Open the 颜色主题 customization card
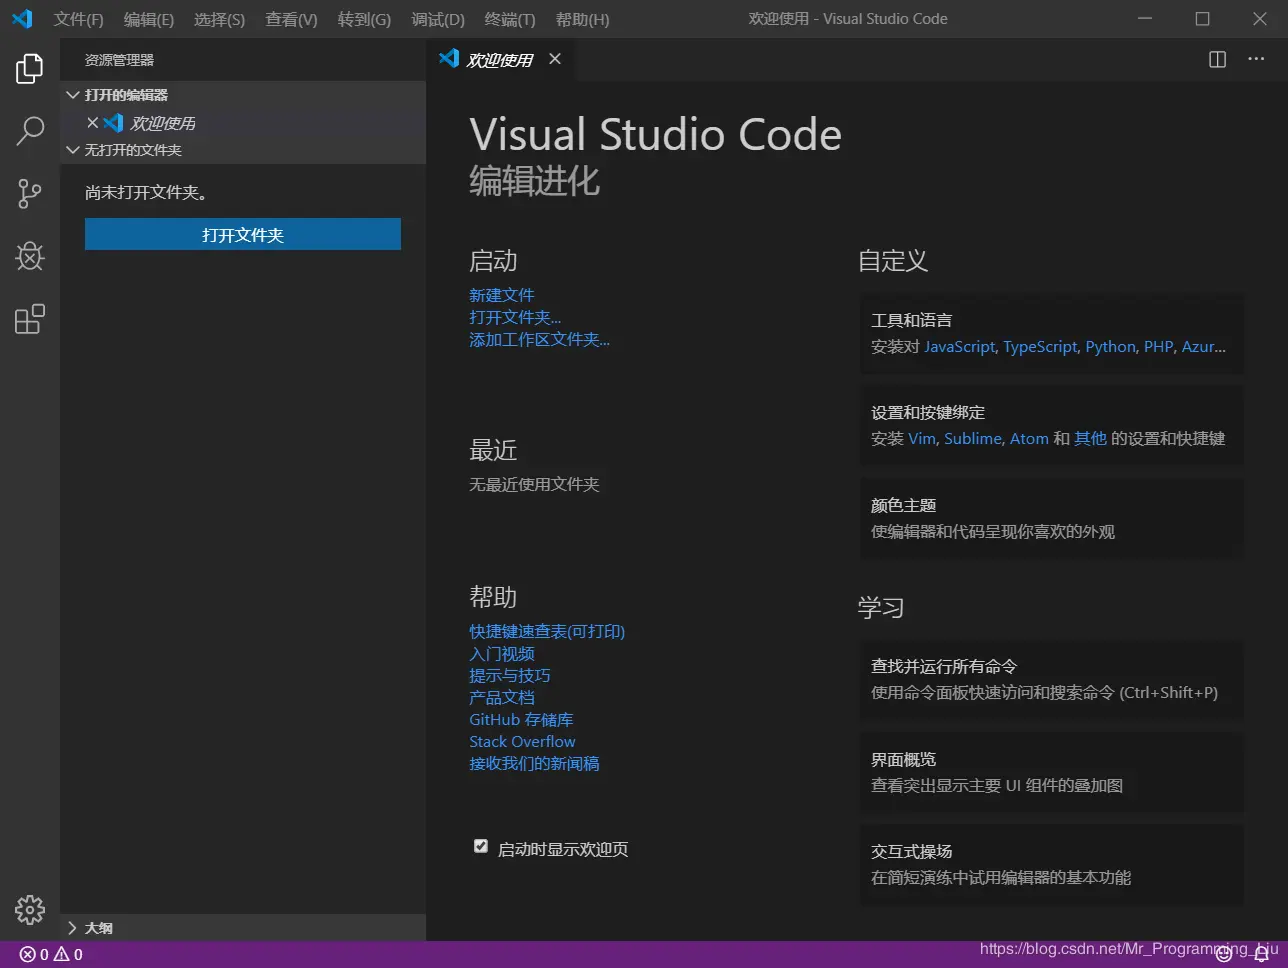 (x=1052, y=518)
